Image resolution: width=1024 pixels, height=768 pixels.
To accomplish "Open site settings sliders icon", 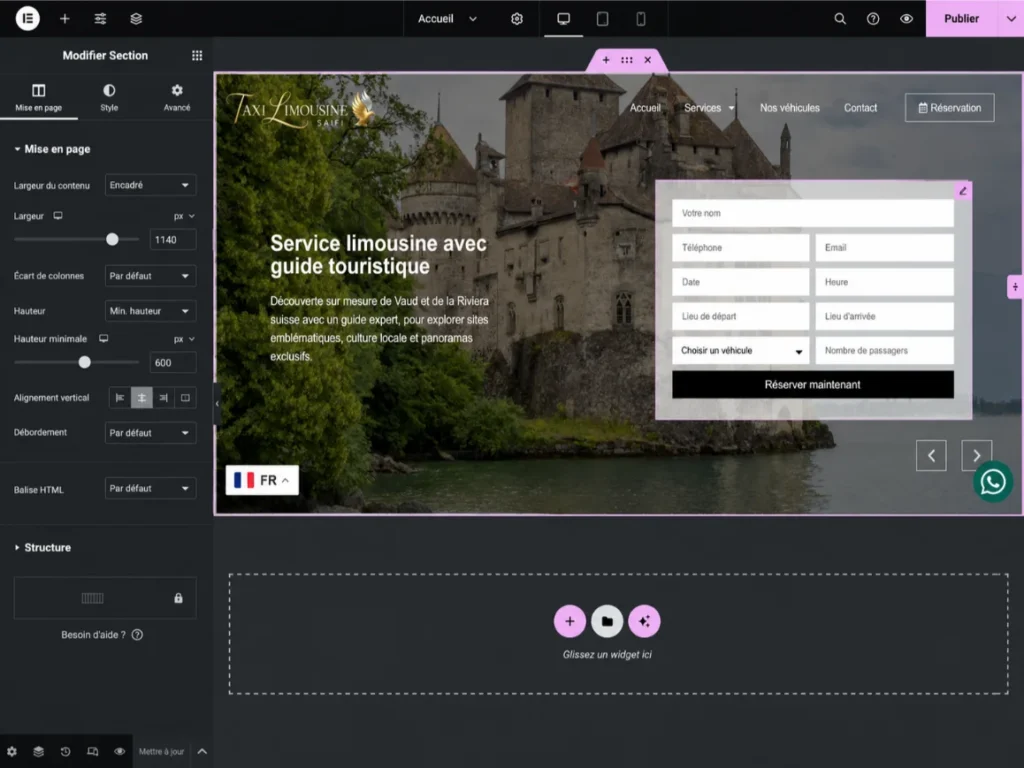I will tap(100, 18).
